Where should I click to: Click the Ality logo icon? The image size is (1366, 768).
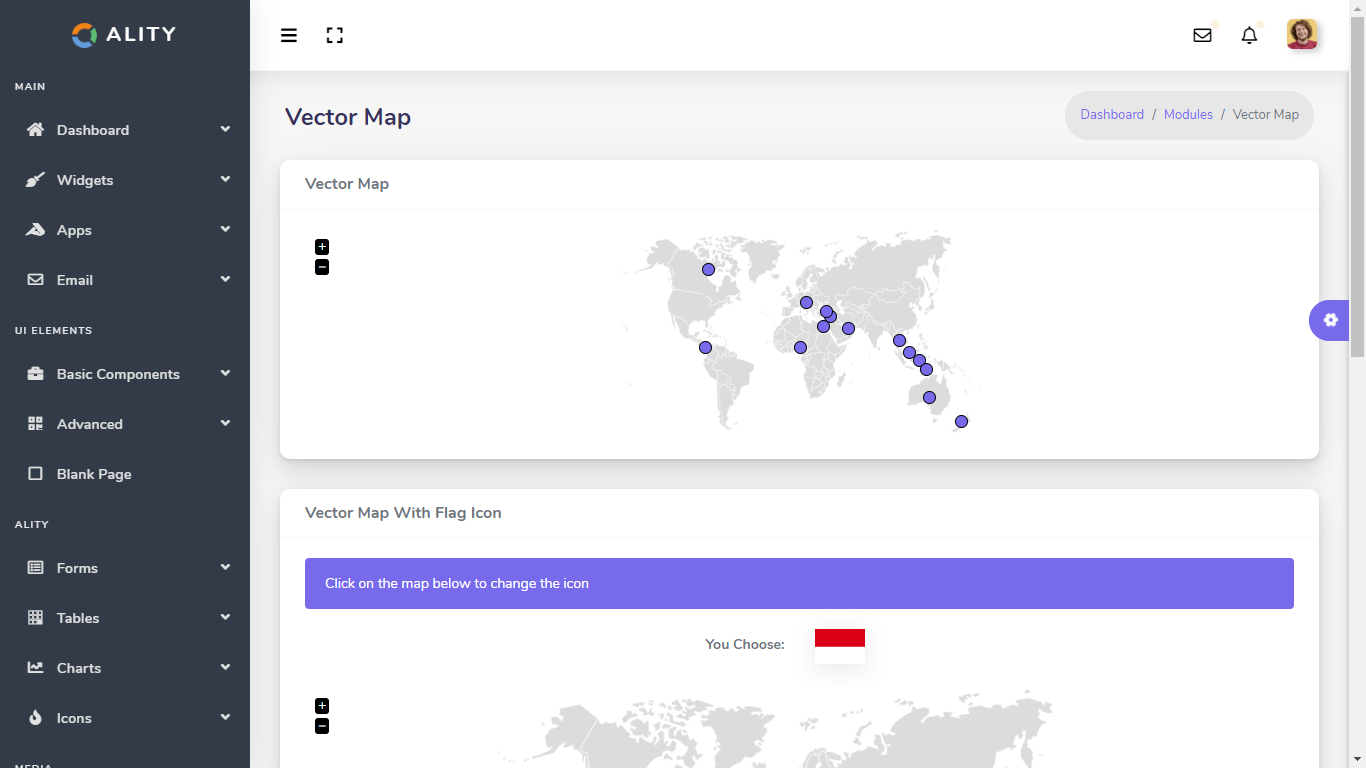click(x=85, y=35)
